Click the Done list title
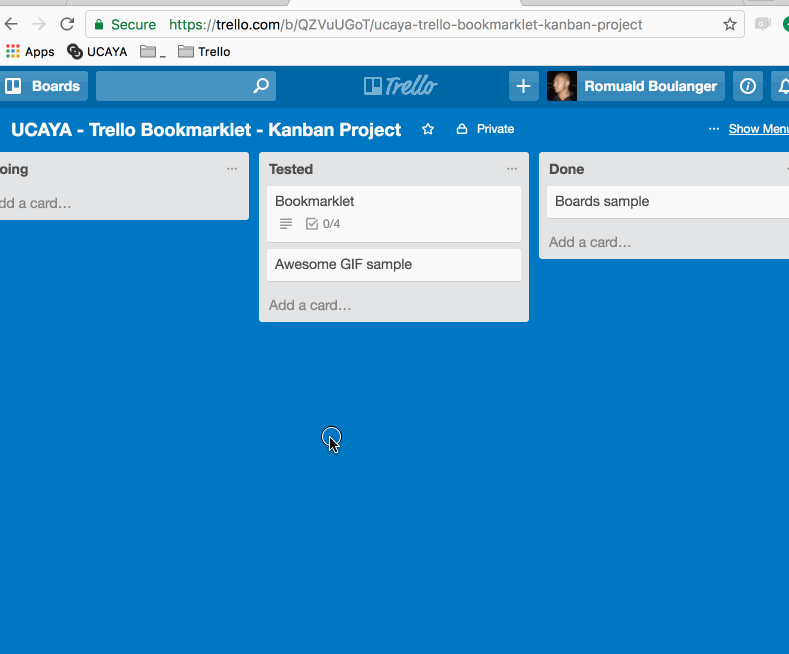The width and height of the screenshot is (789, 654). [x=567, y=169]
